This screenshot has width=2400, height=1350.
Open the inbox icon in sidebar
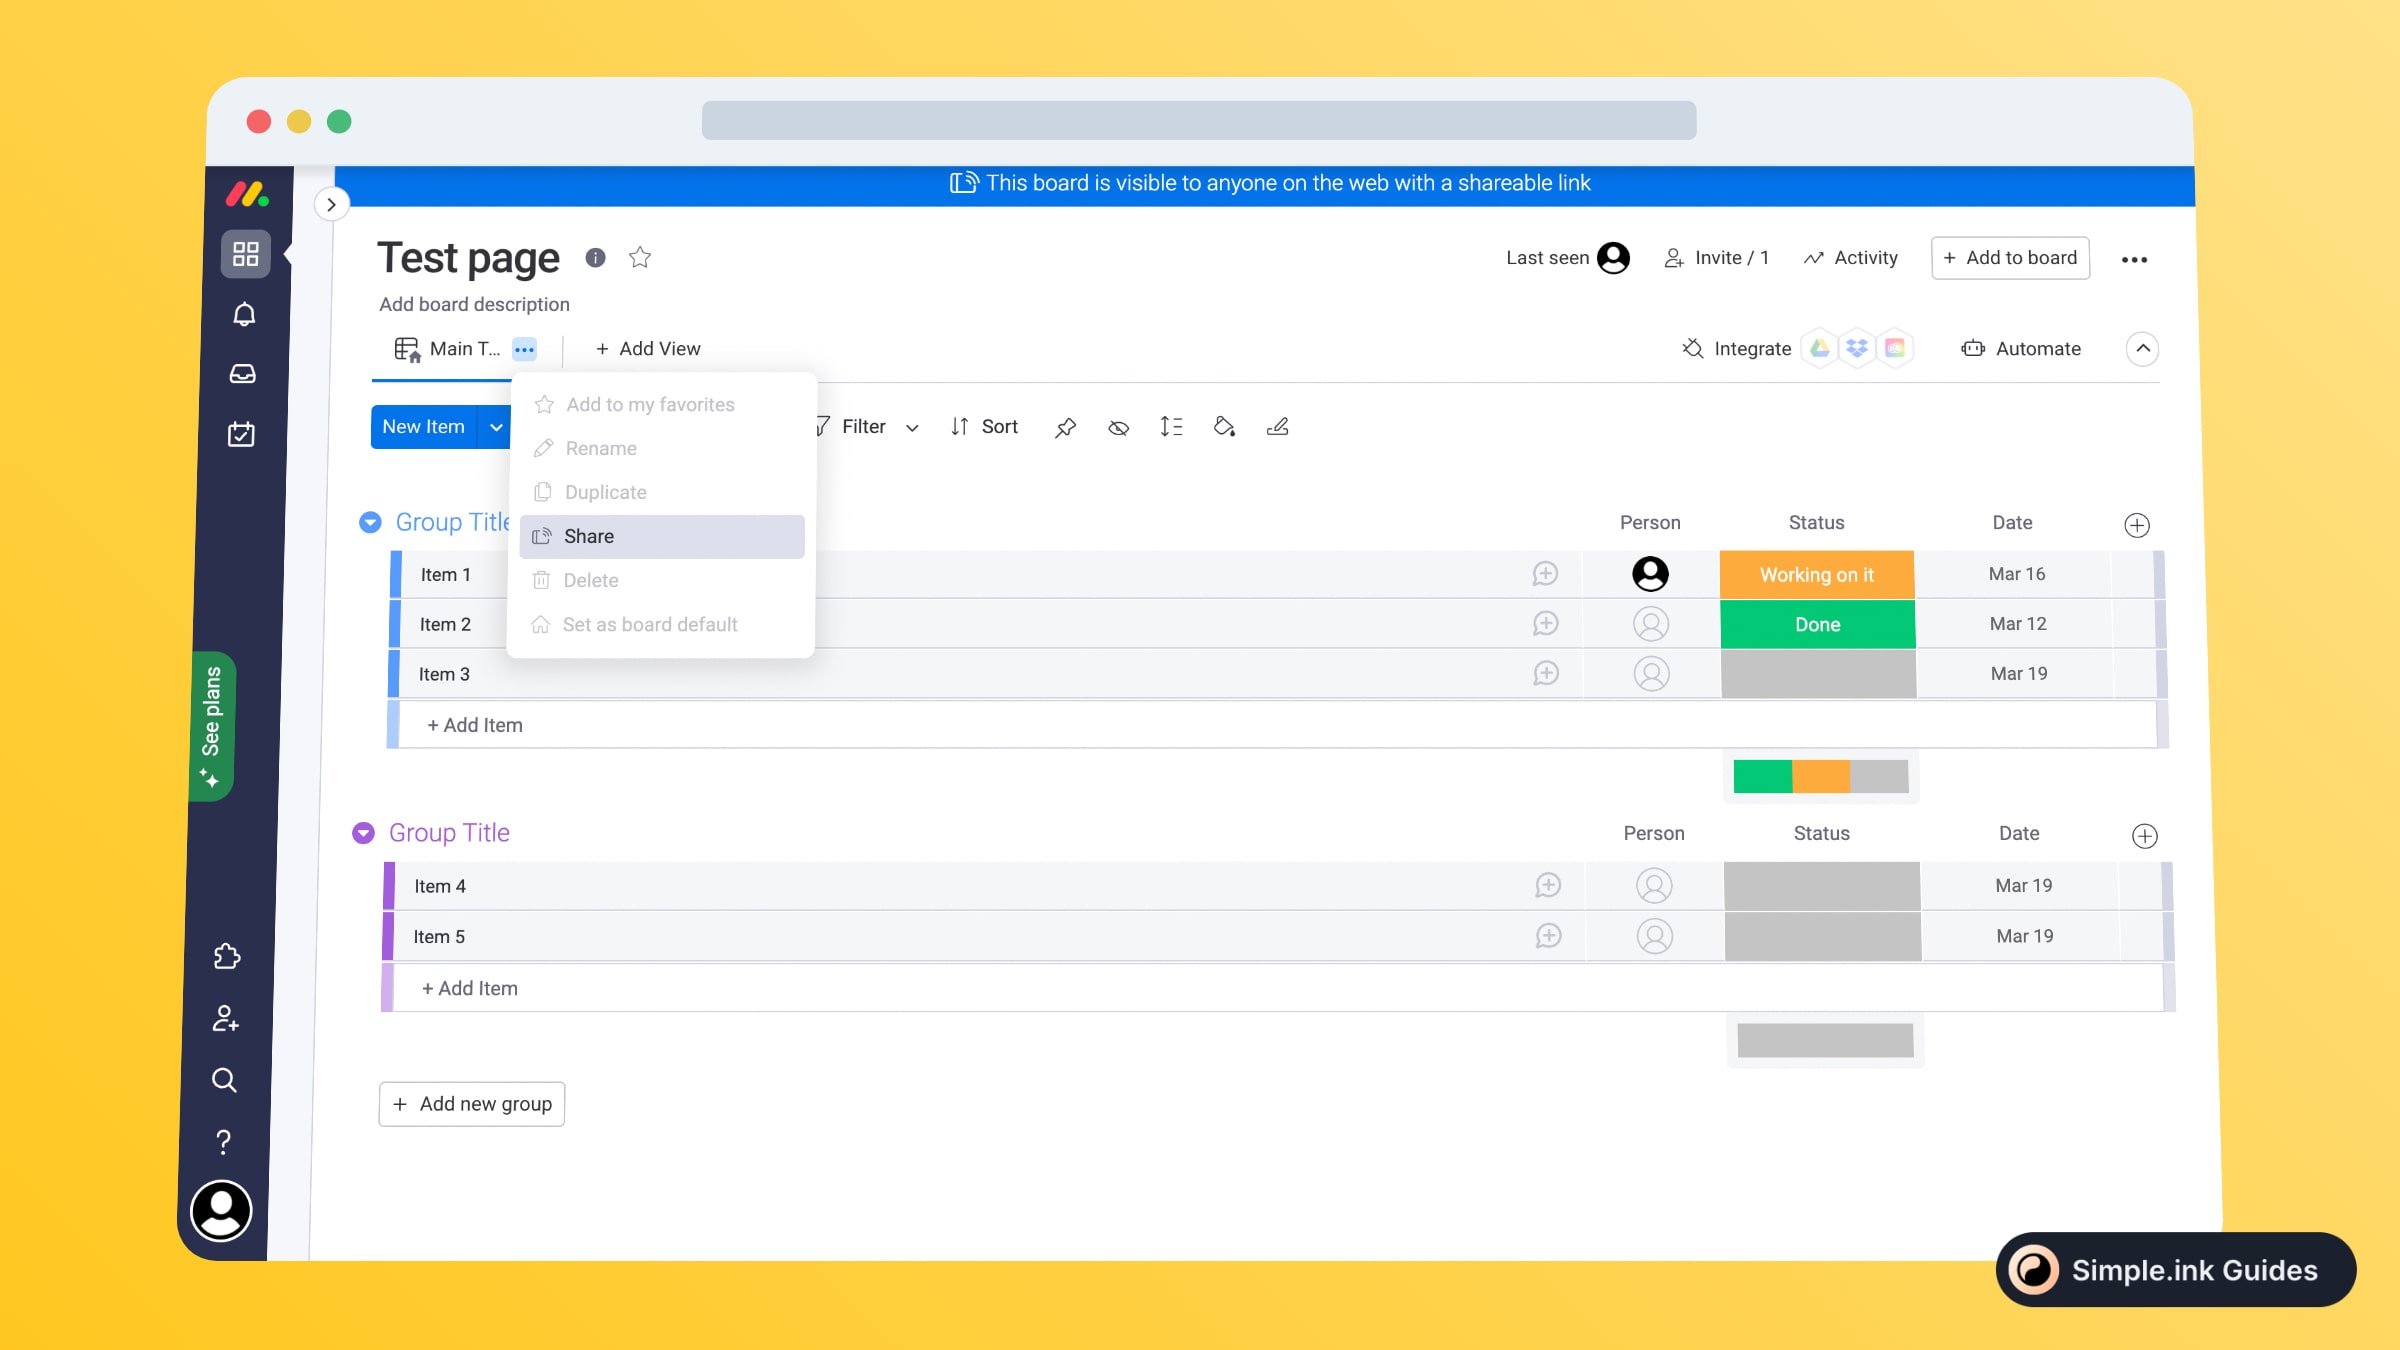pyautogui.click(x=243, y=374)
